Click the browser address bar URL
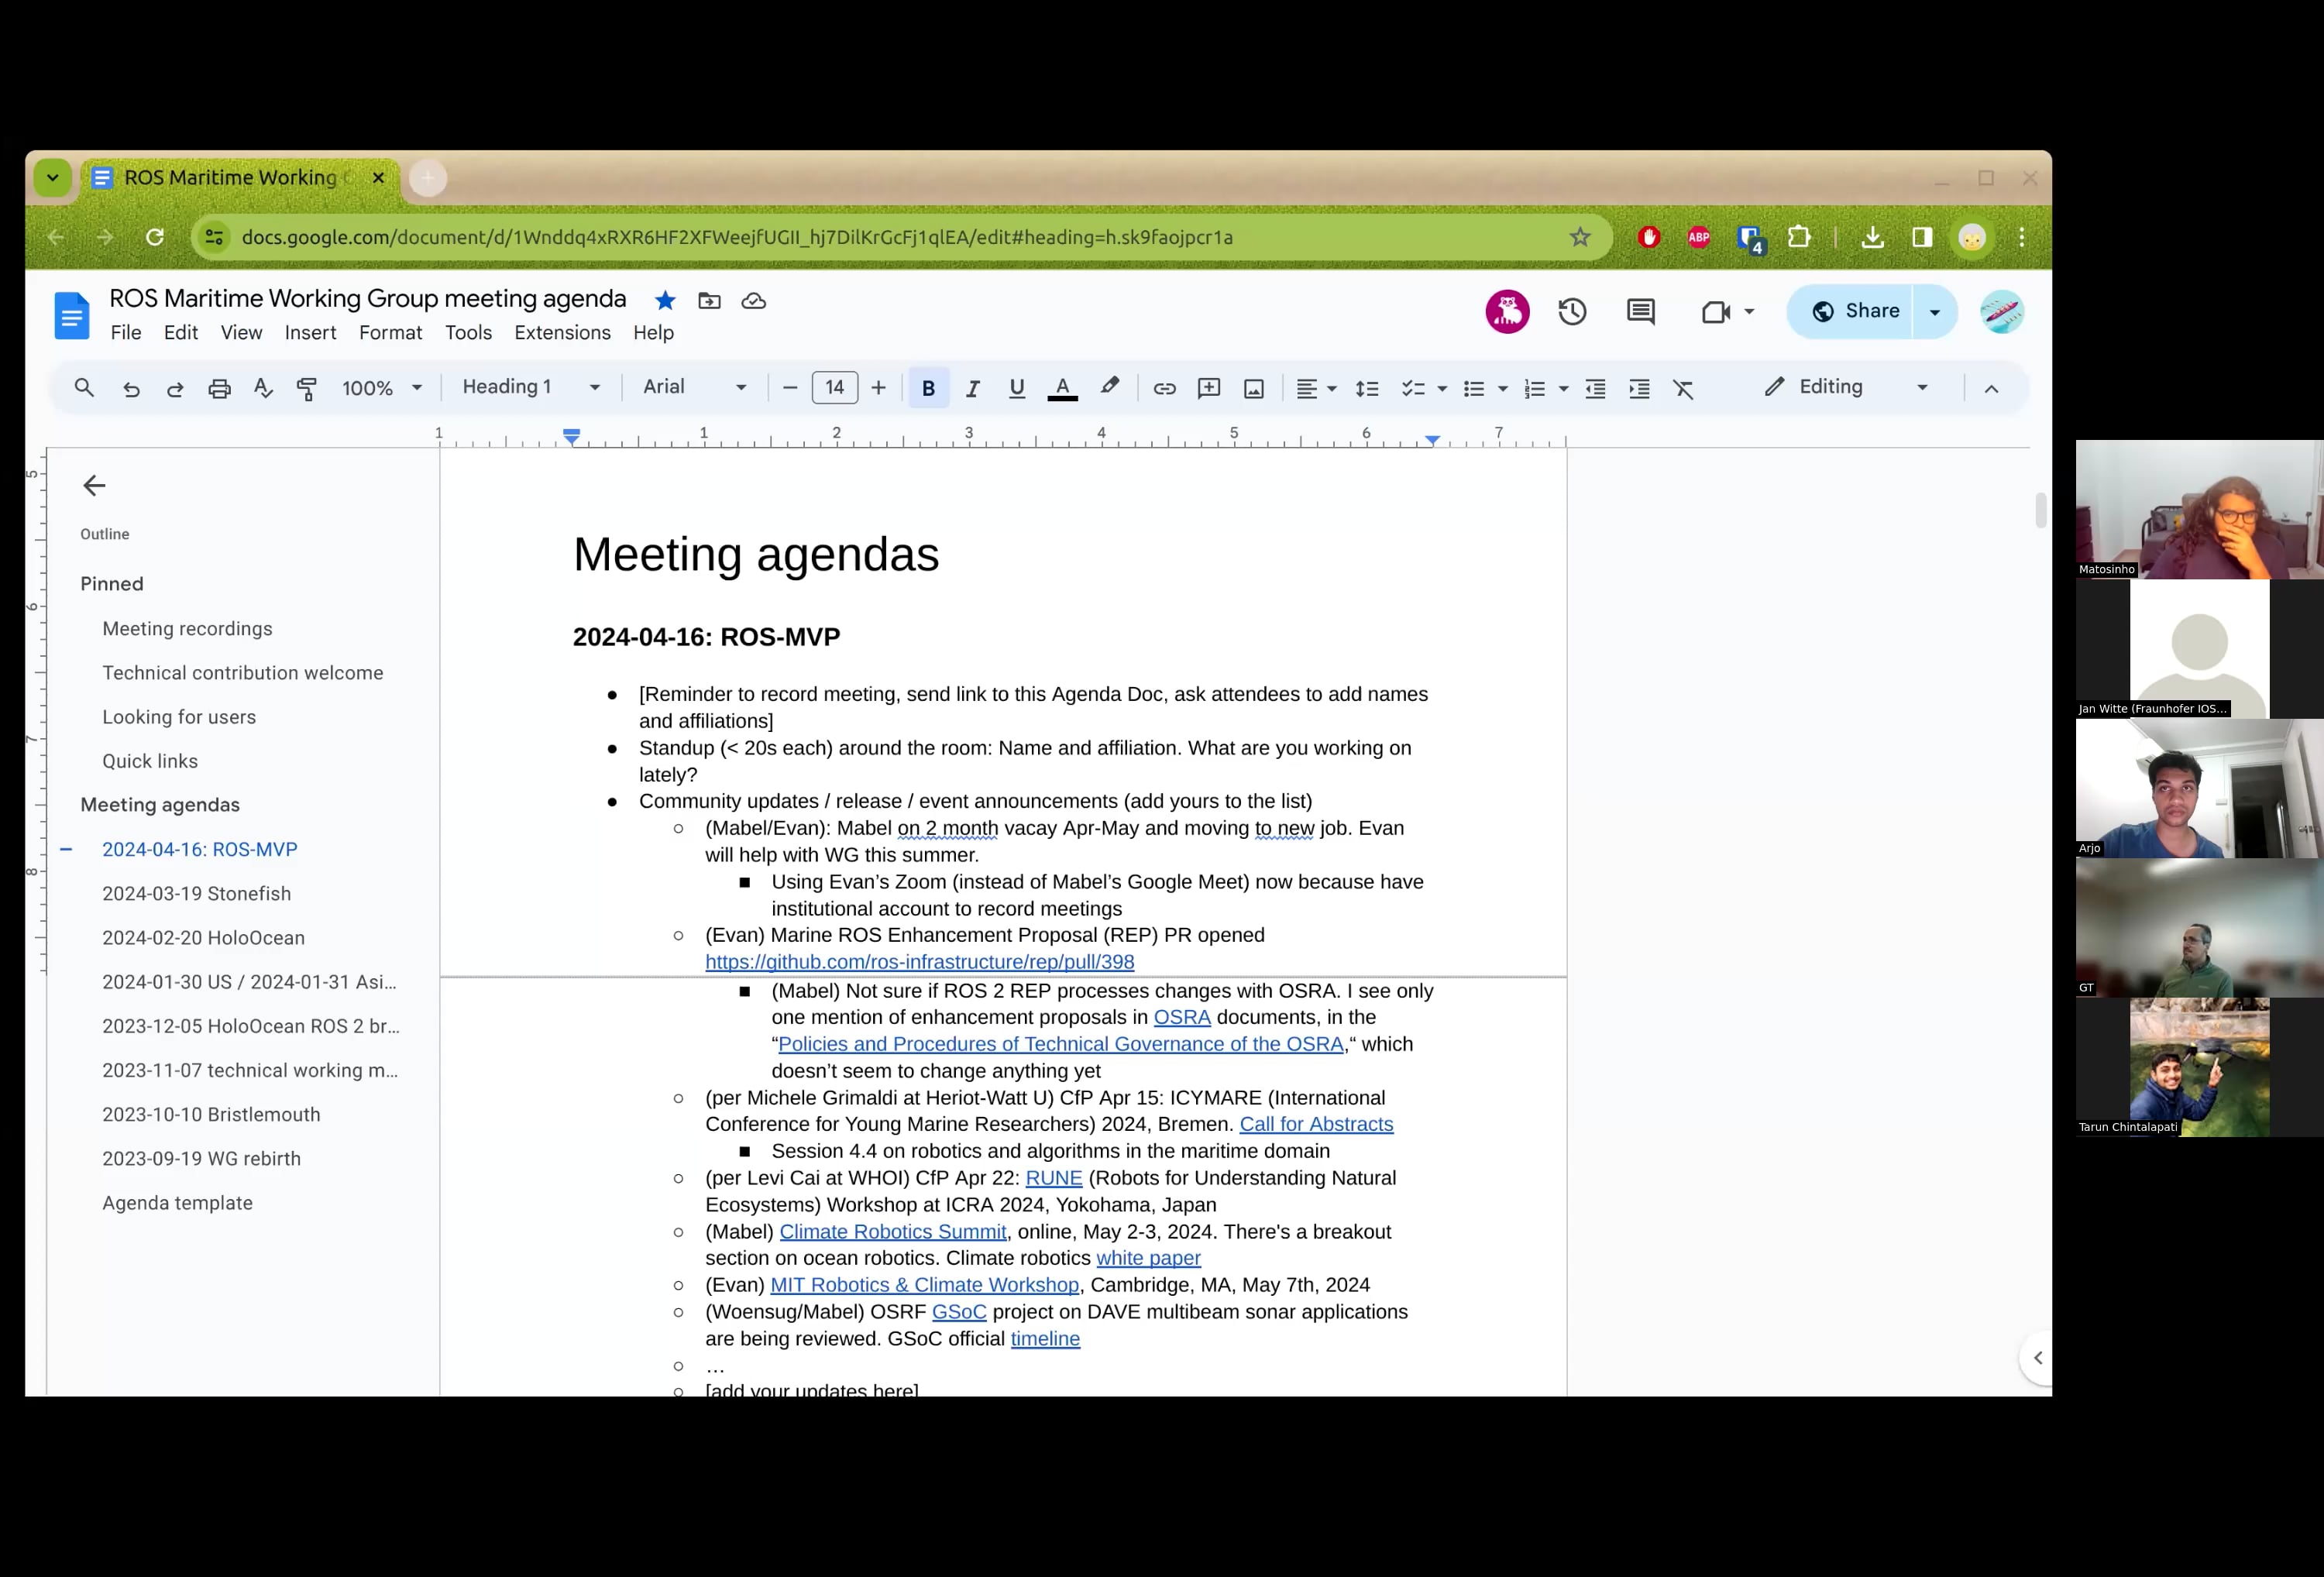Viewport: 2324px width, 1577px height. [x=737, y=238]
